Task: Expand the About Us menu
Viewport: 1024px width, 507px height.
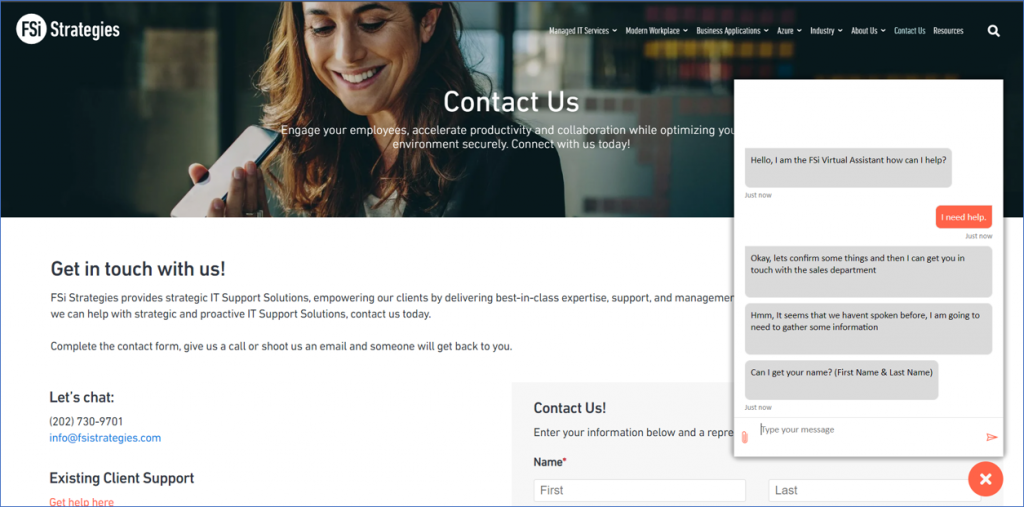Action: coord(868,31)
